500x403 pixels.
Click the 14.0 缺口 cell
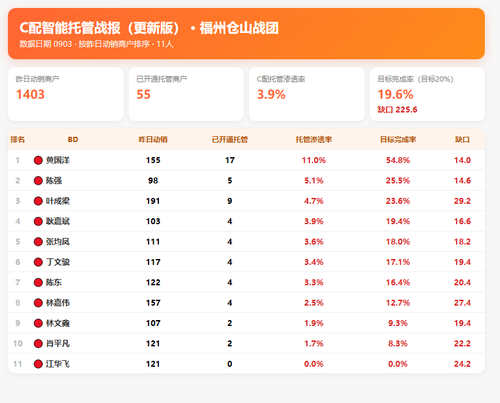(462, 160)
